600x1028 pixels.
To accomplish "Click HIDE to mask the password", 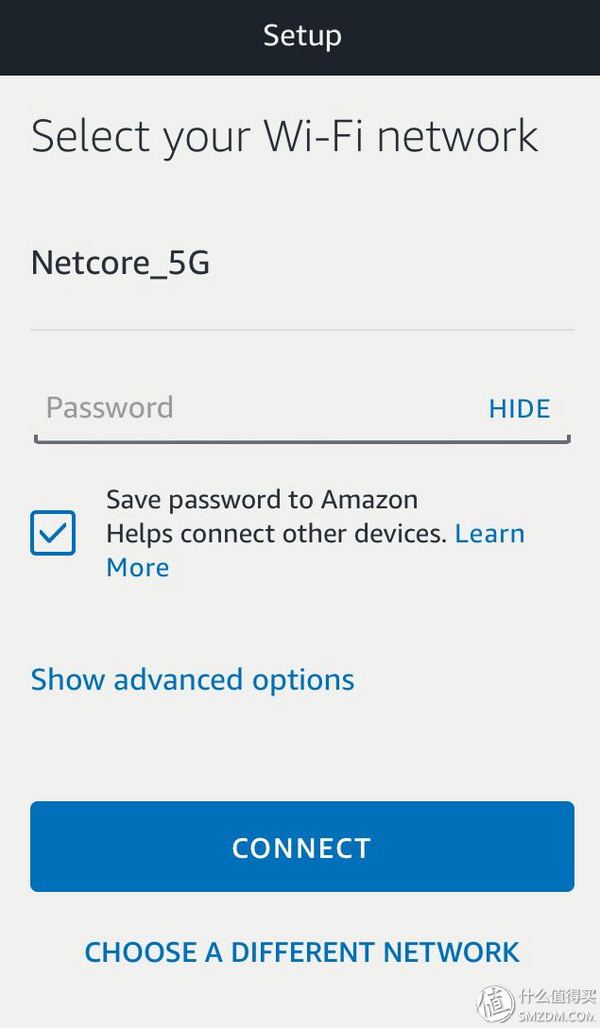I will (x=519, y=408).
